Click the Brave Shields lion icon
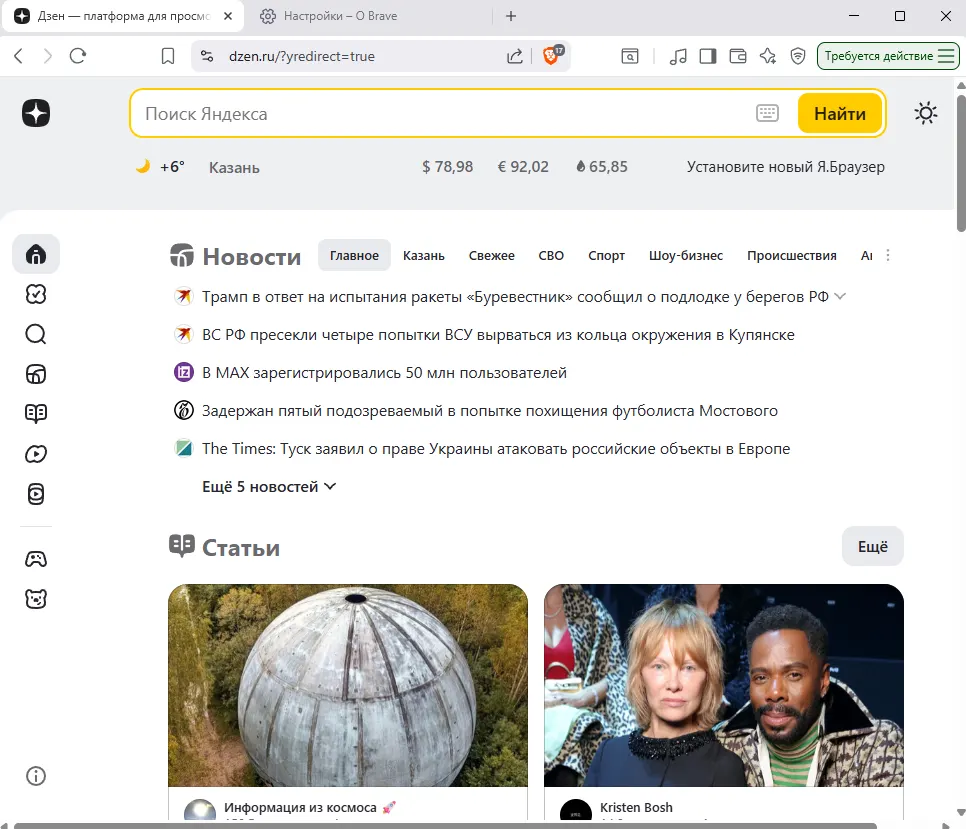 549,56
